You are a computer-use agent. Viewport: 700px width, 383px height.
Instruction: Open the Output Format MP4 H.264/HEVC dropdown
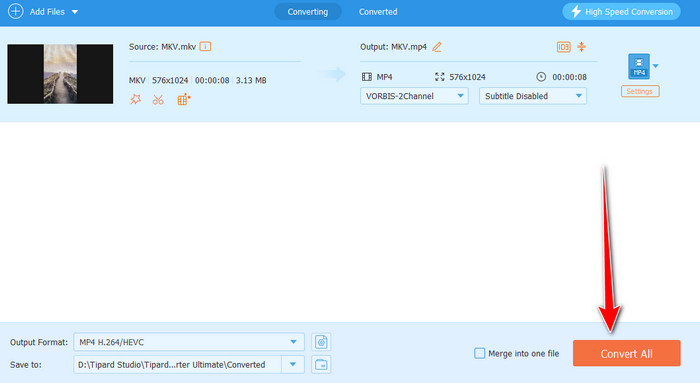(189, 342)
